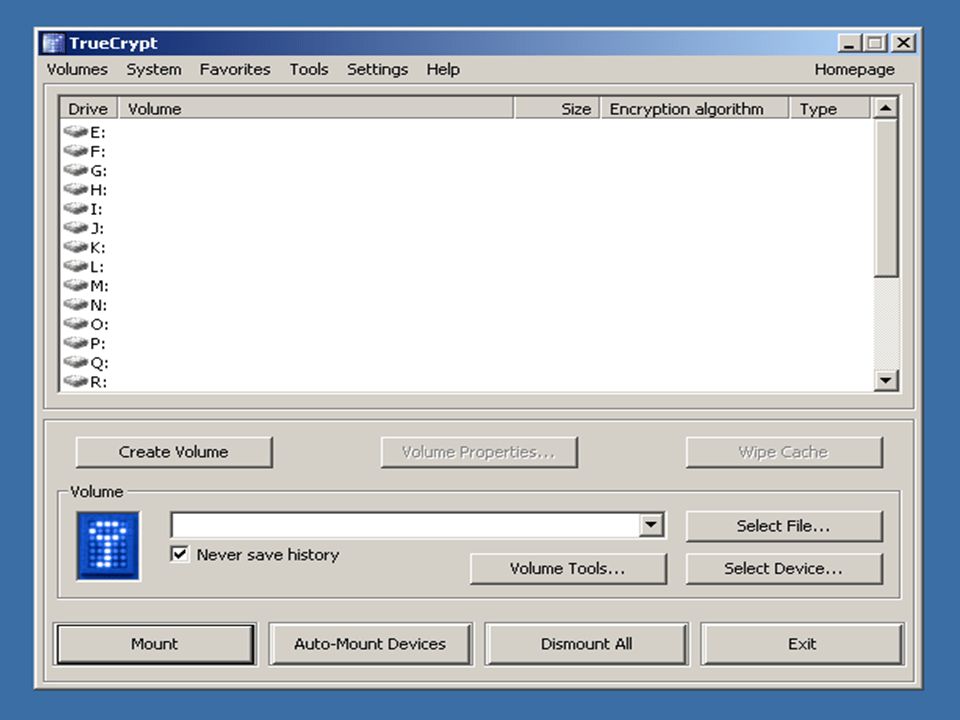
Task: Open the Volume Tools button
Action: [568, 569]
